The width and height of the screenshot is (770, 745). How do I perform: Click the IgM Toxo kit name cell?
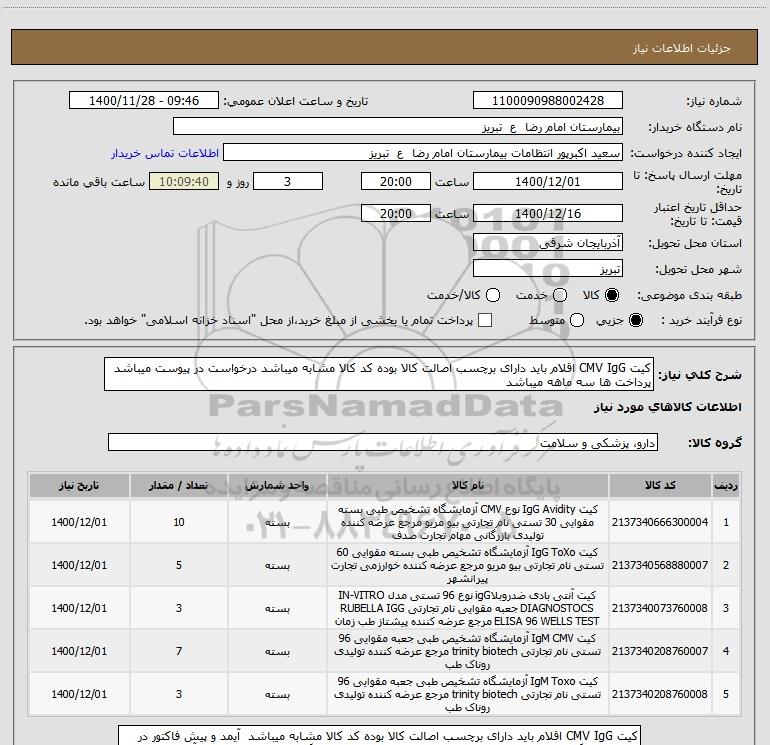[468, 694]
